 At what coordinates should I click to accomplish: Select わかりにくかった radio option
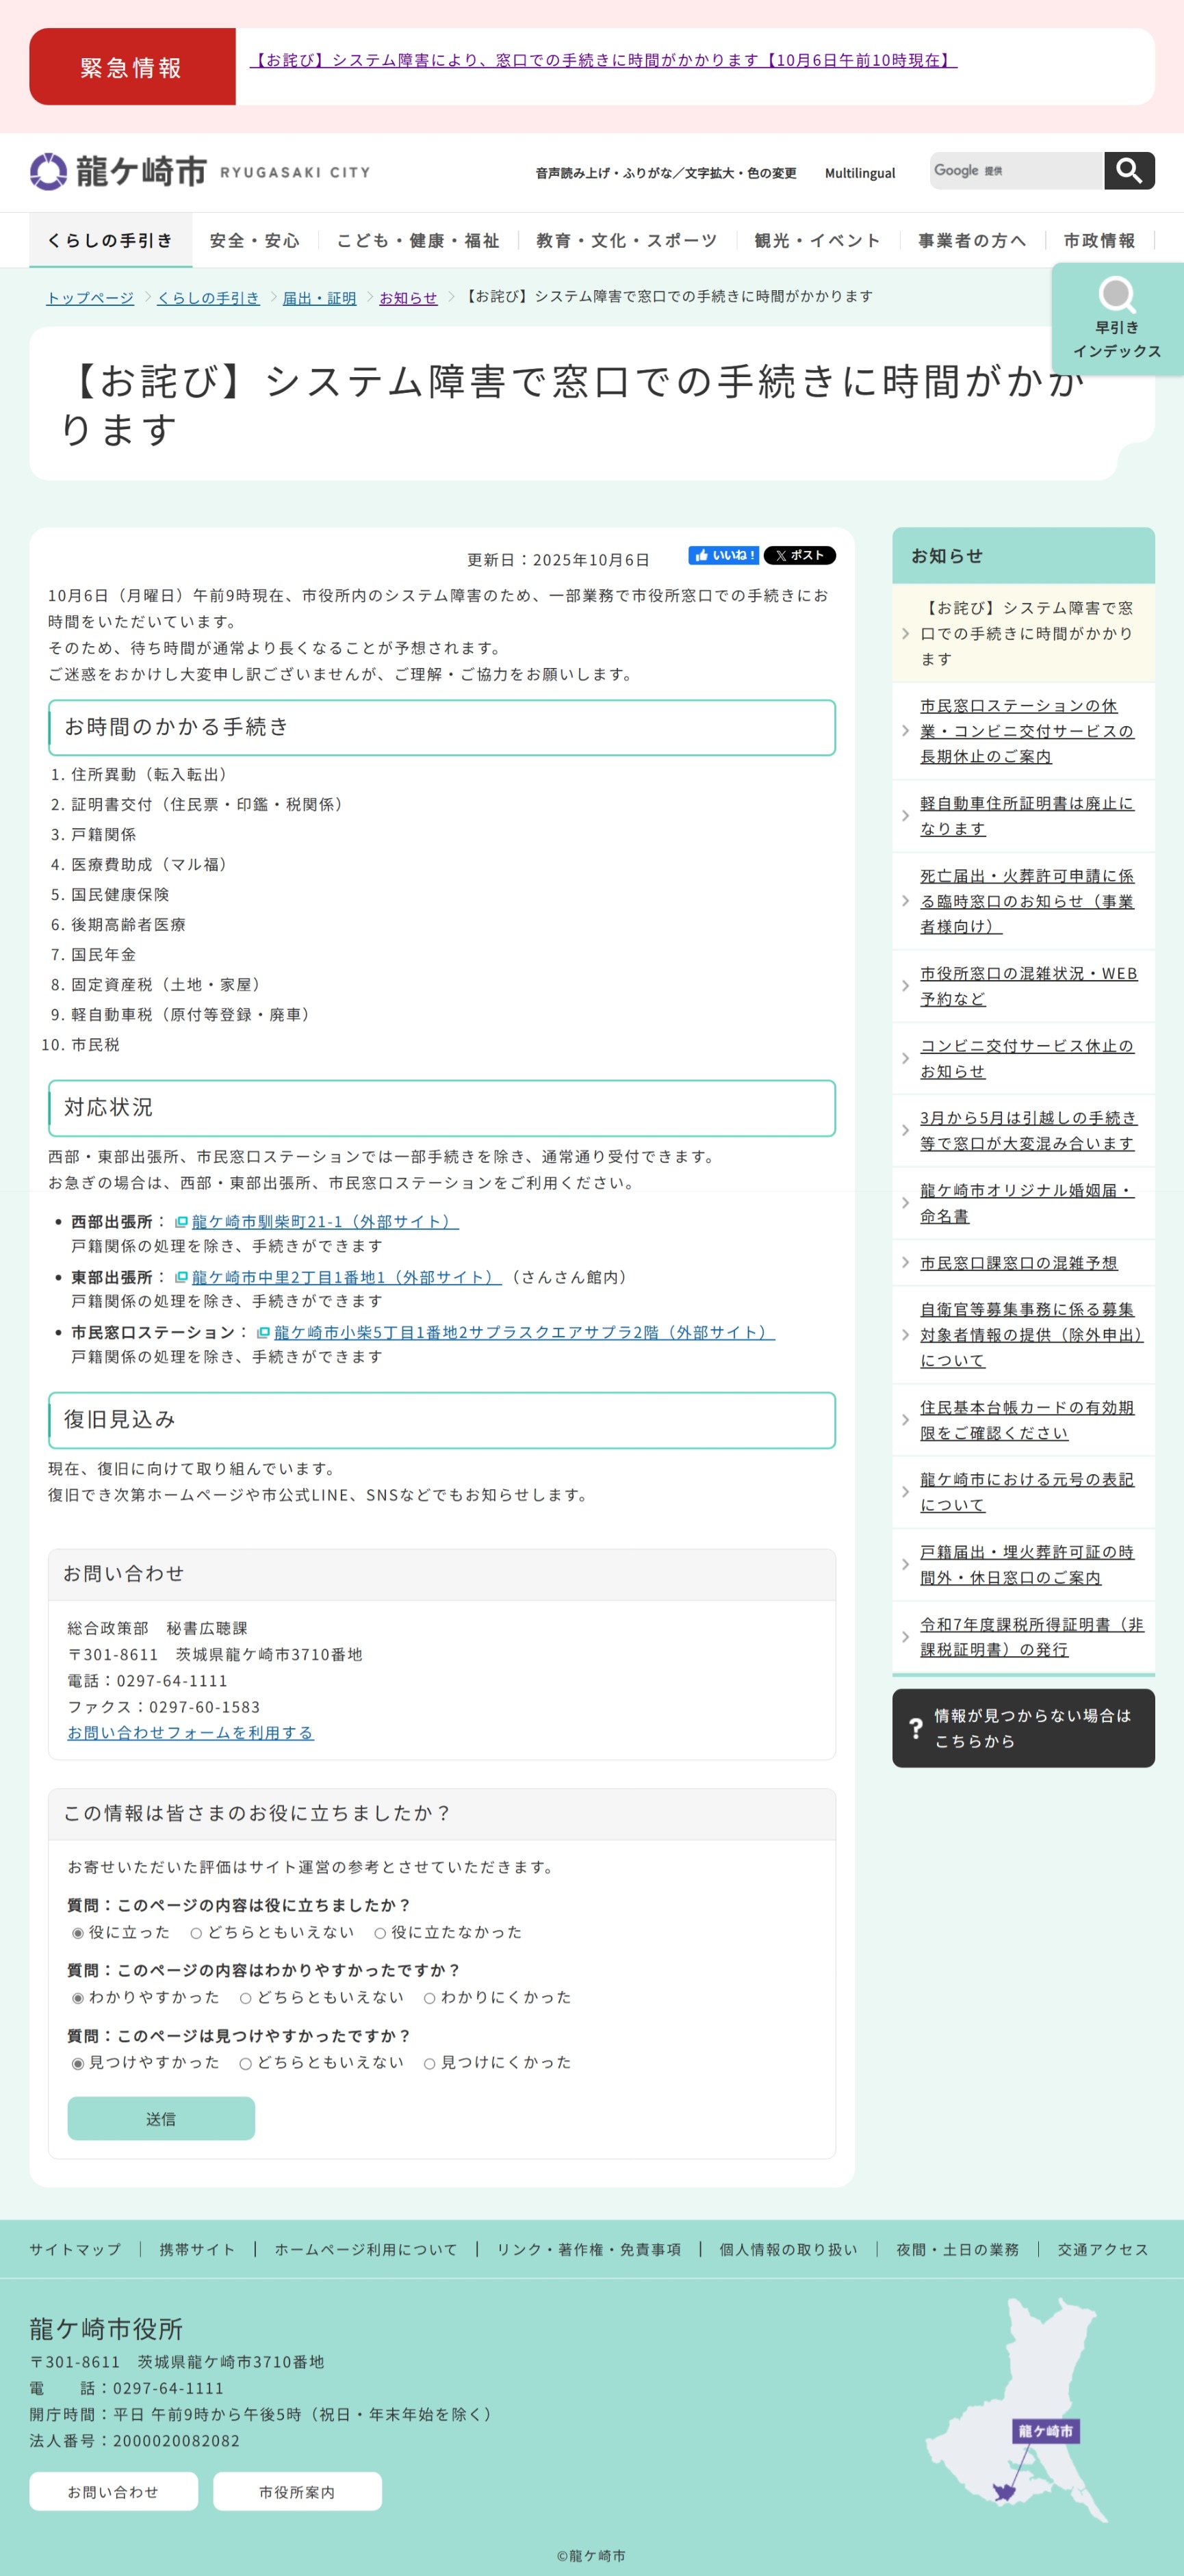click(x=430, y=1998)
